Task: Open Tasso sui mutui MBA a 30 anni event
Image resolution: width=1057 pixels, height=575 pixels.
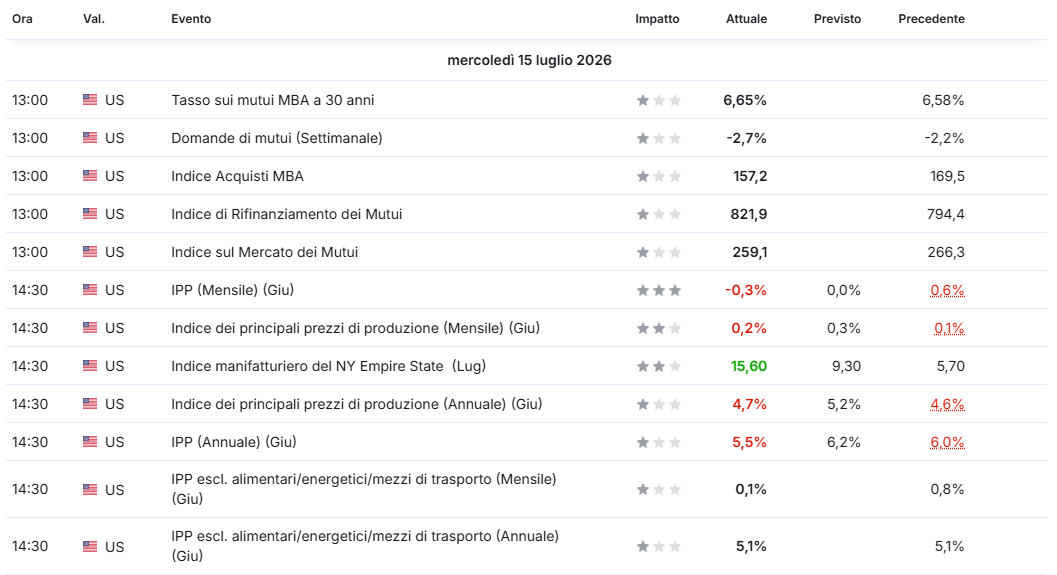Action: (272, 100)
